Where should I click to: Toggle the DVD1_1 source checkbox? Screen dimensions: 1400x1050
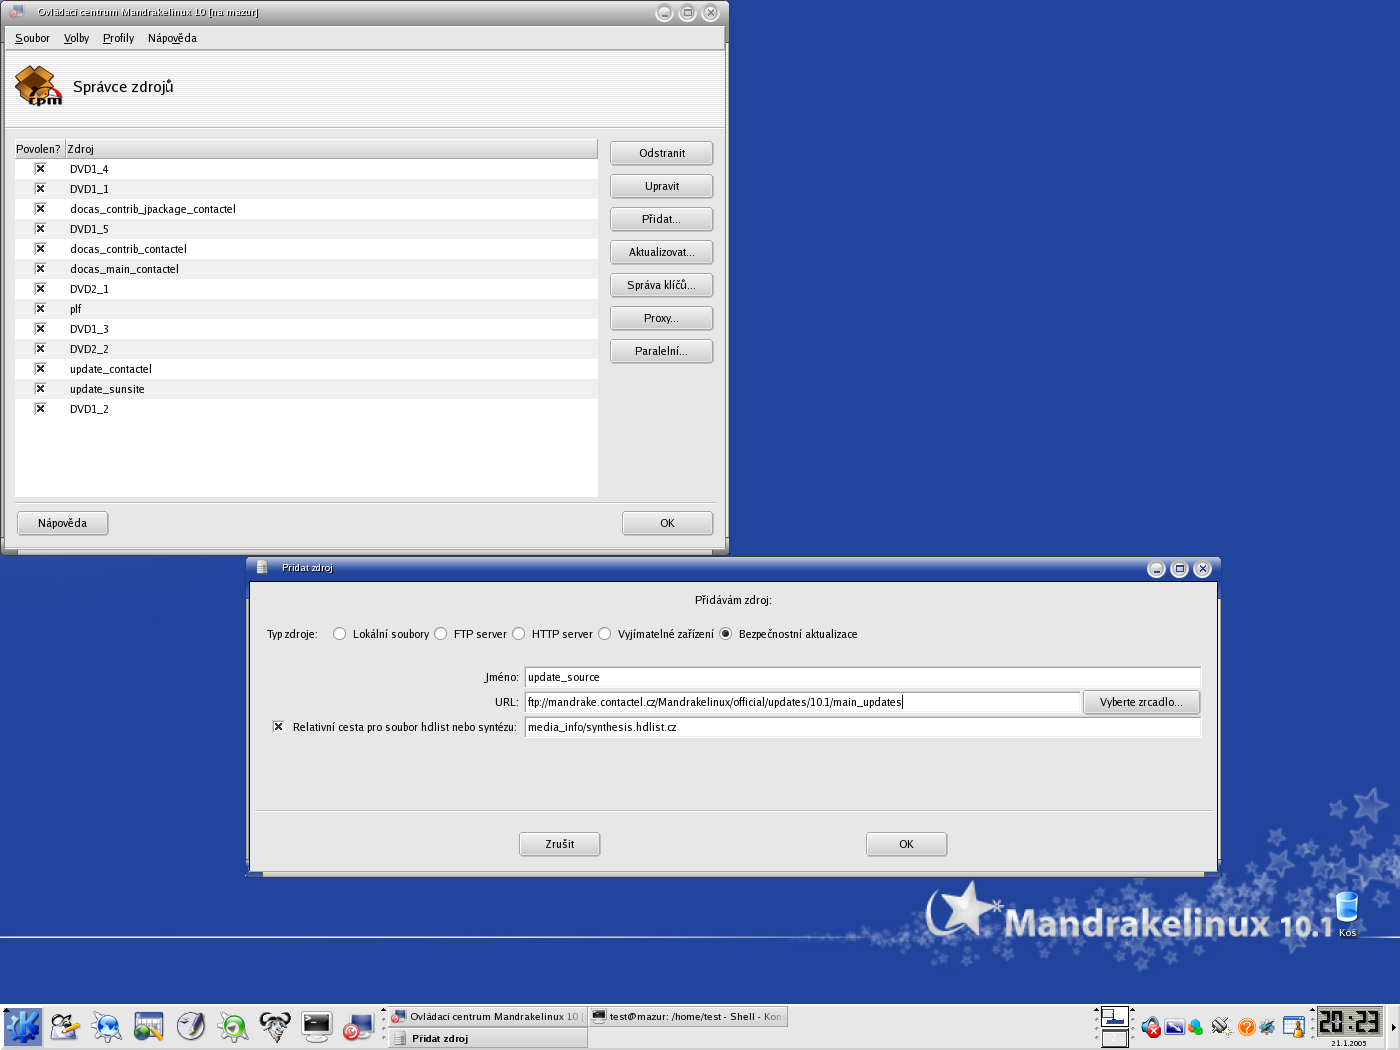(40, 189)
